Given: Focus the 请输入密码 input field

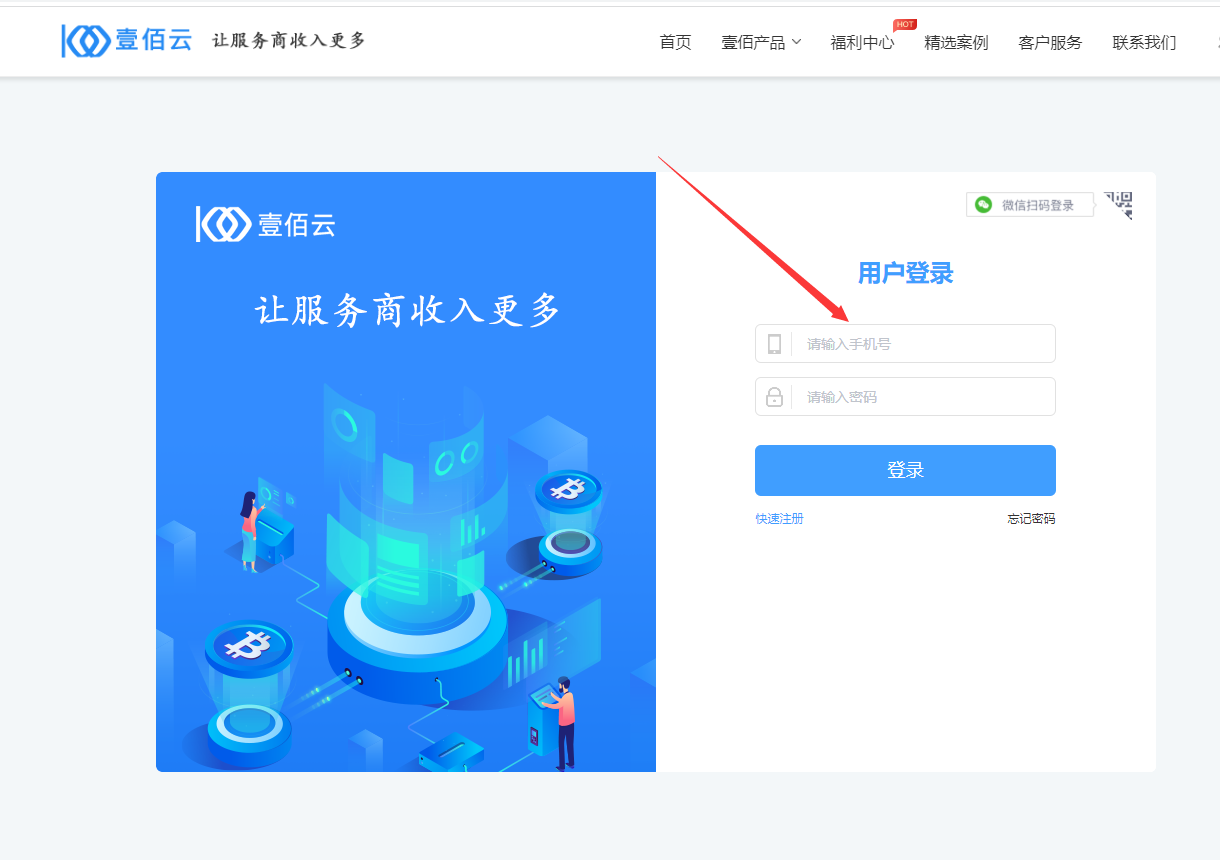Looking at the screenshot, I should (x=905, y=396).
